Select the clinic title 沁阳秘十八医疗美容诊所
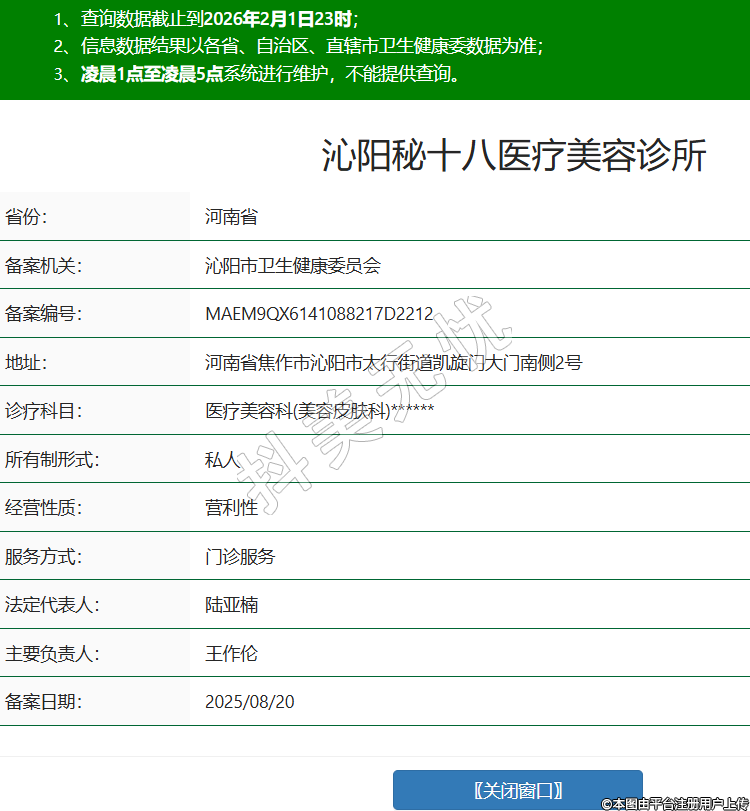750x811 pixels. [x=514, y=157]
